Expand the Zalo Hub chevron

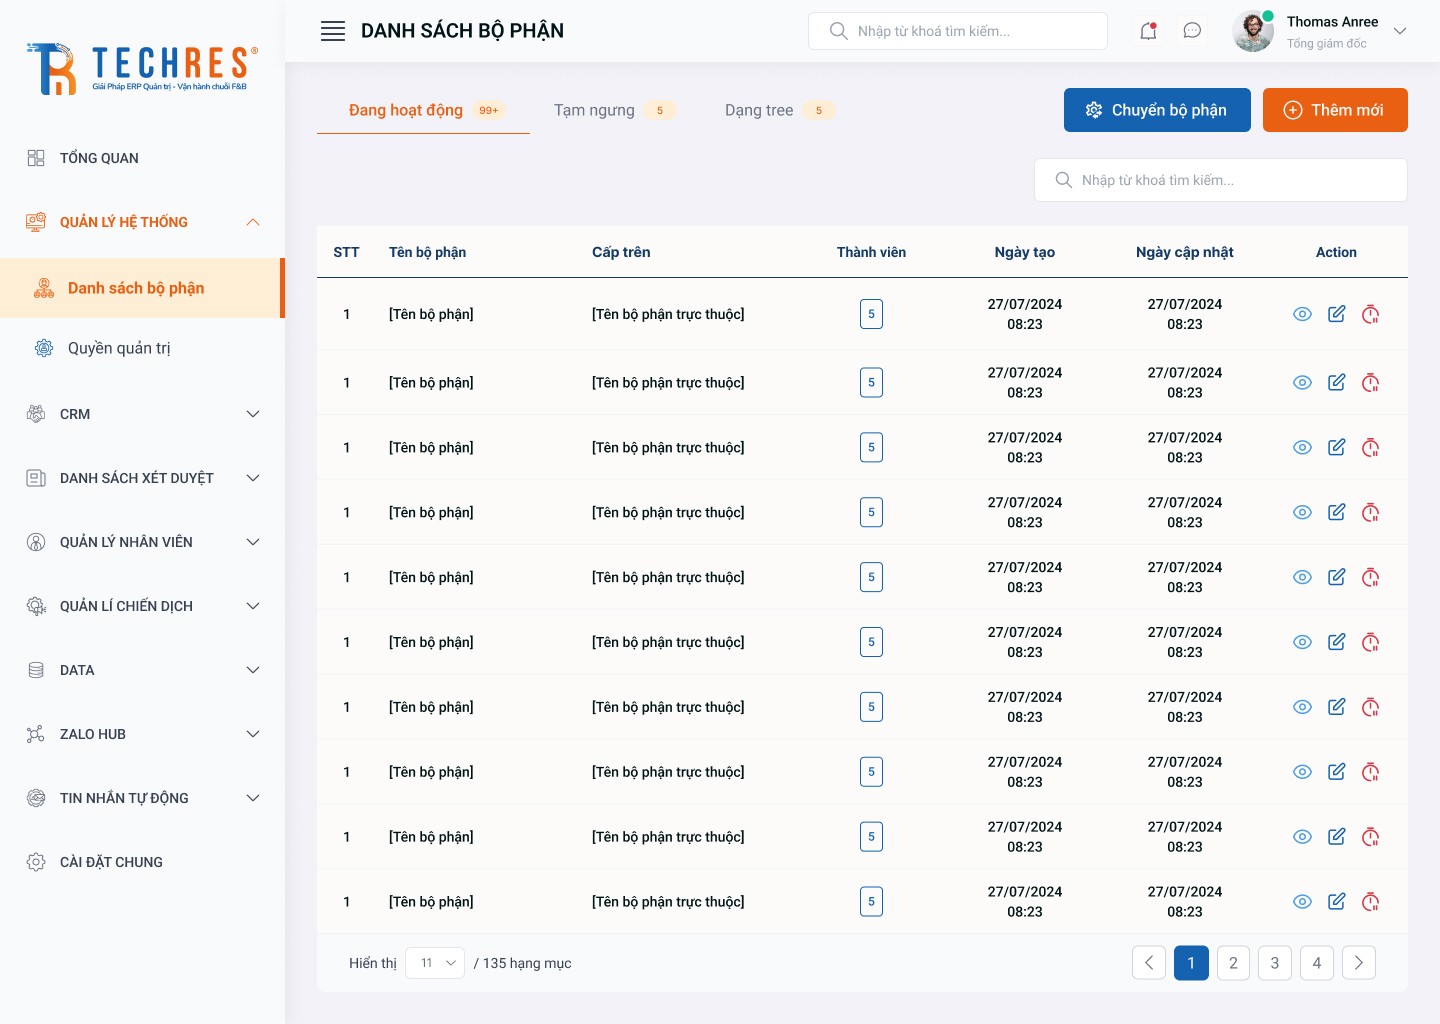(x=253, y=734)
